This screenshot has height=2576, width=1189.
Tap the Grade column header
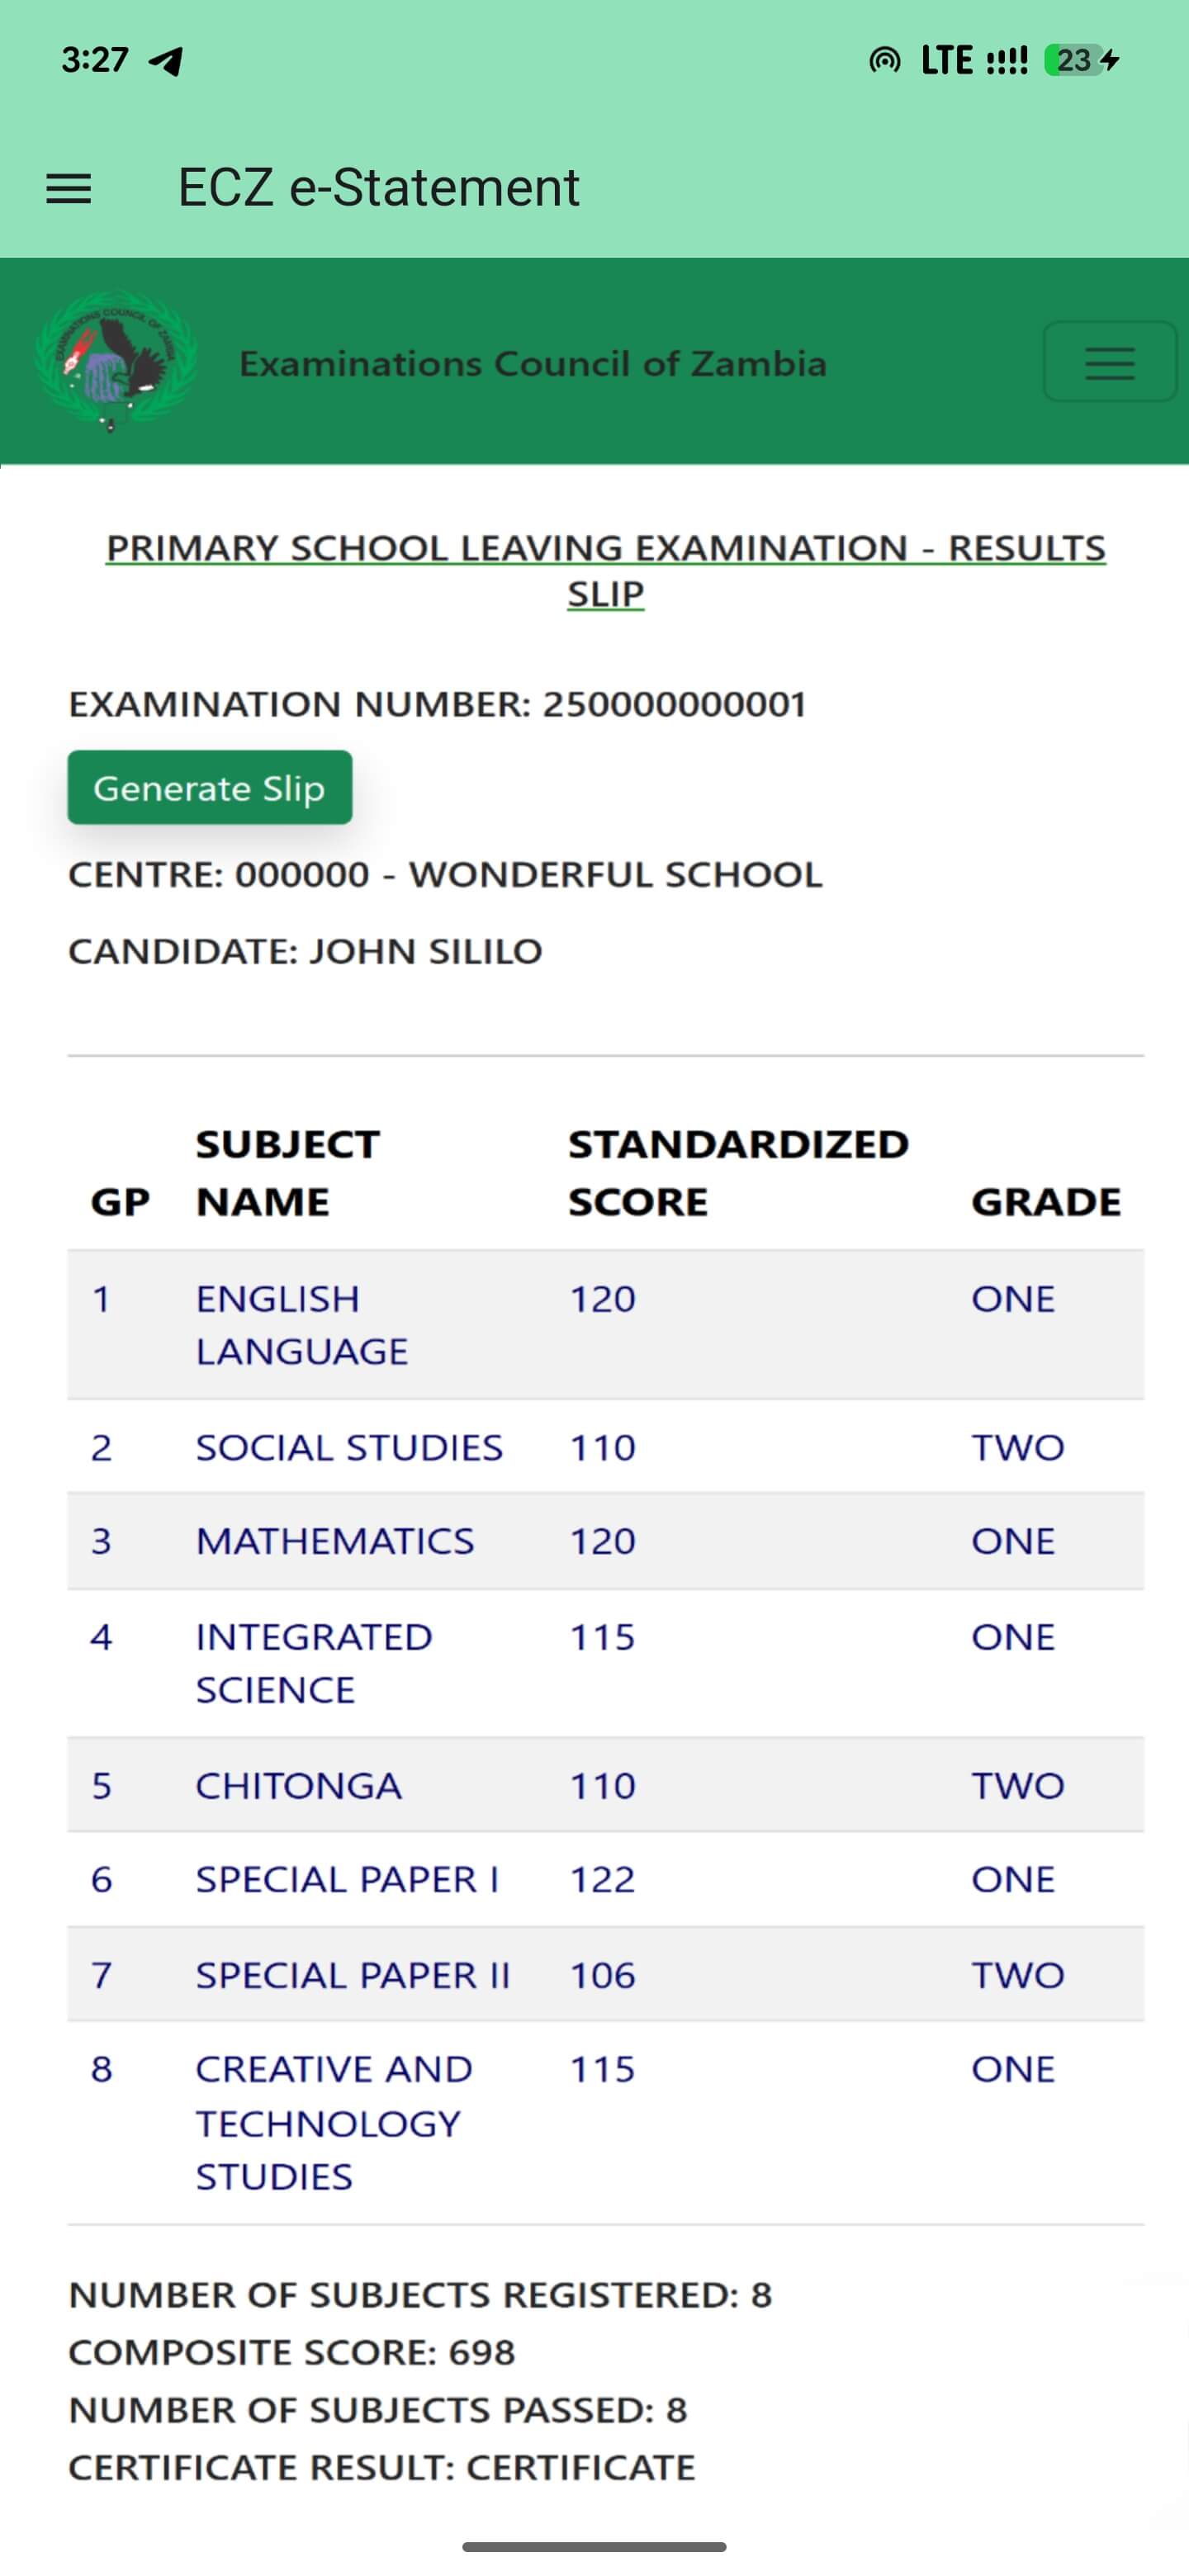coord(1046,1201)
